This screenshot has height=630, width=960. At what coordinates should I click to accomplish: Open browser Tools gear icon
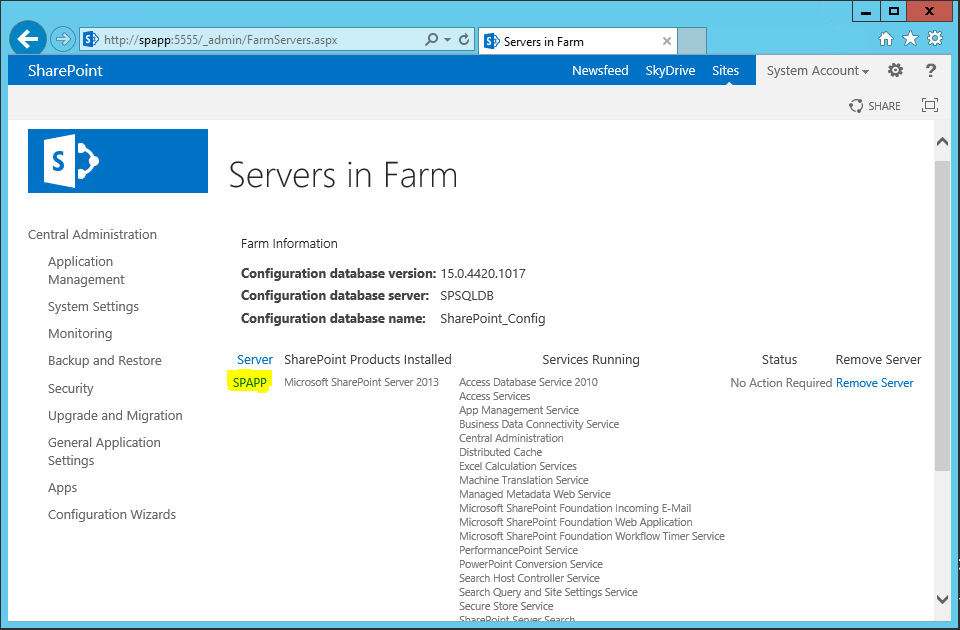[935, 39]
